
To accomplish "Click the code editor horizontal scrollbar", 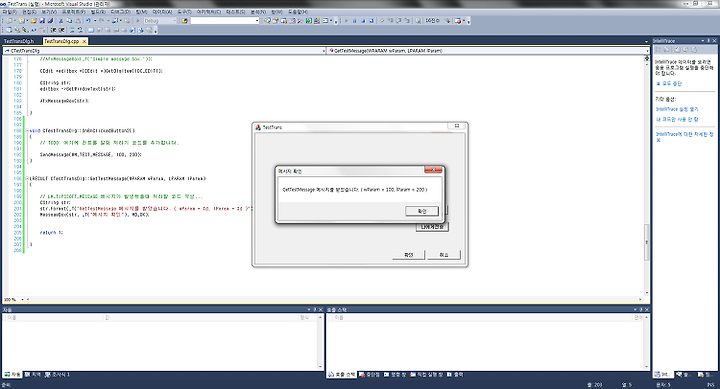I will [333, 299].
